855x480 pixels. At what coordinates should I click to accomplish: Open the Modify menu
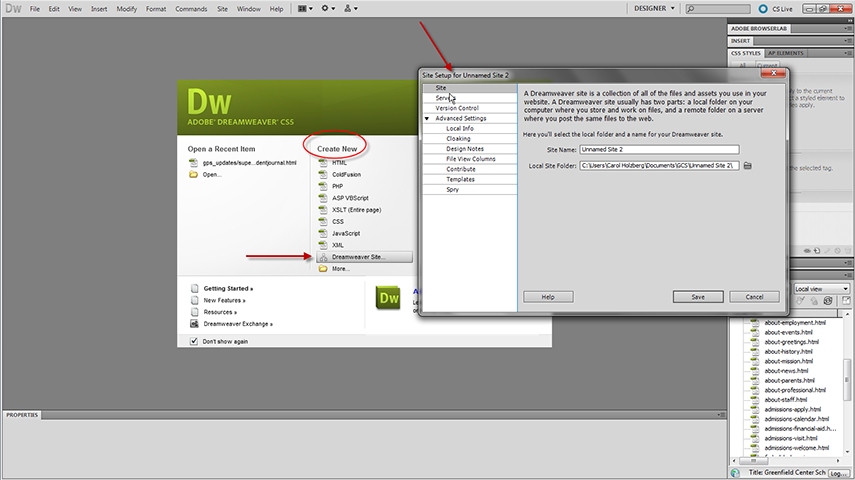pyautogui.click(x=127, y=9)
